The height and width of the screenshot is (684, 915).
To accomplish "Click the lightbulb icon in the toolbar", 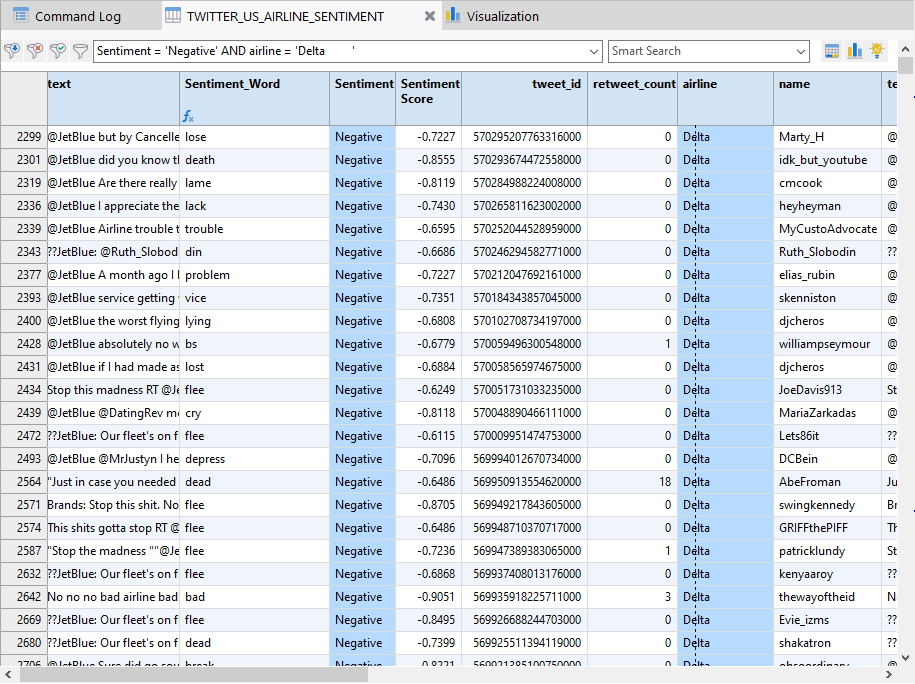I will coord(876,51).
